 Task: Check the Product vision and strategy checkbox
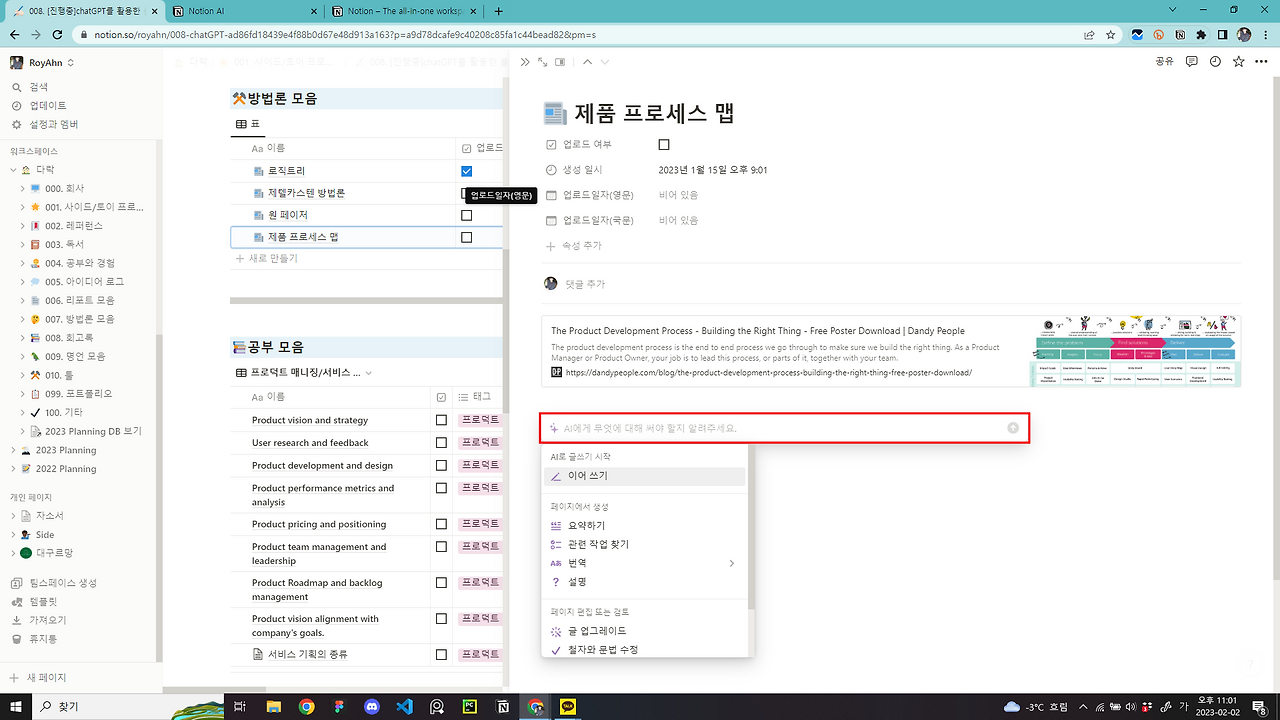click(x=441, y=420)
